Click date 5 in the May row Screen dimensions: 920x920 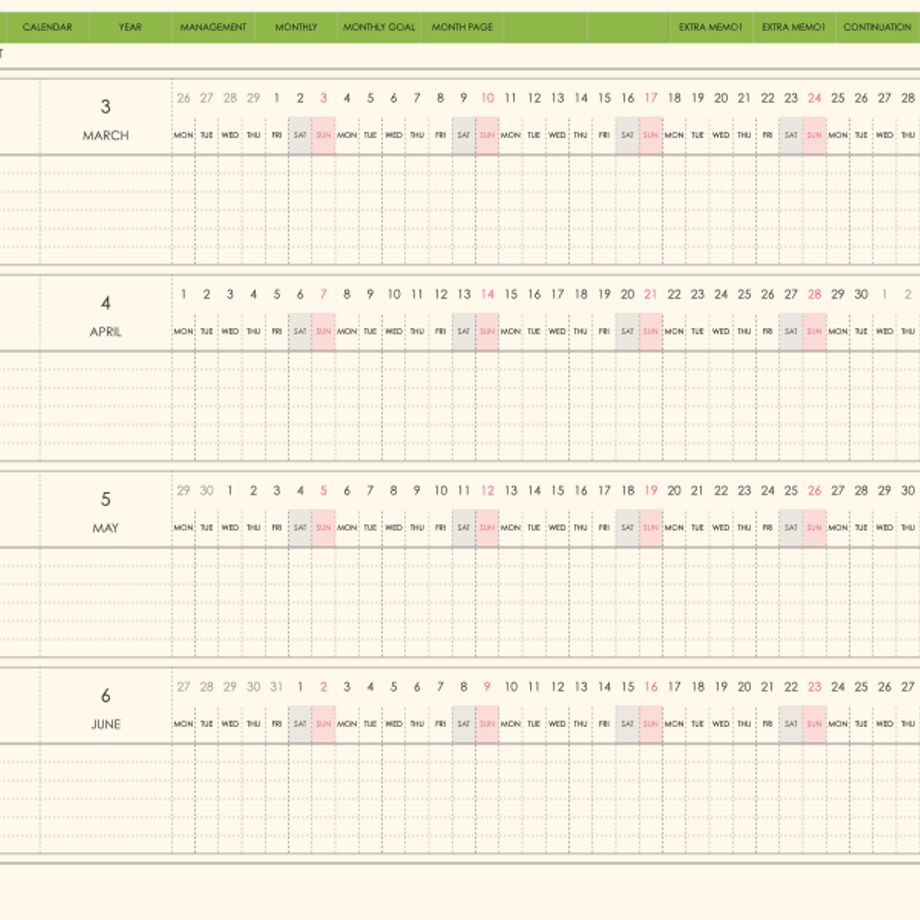[323, 491]
